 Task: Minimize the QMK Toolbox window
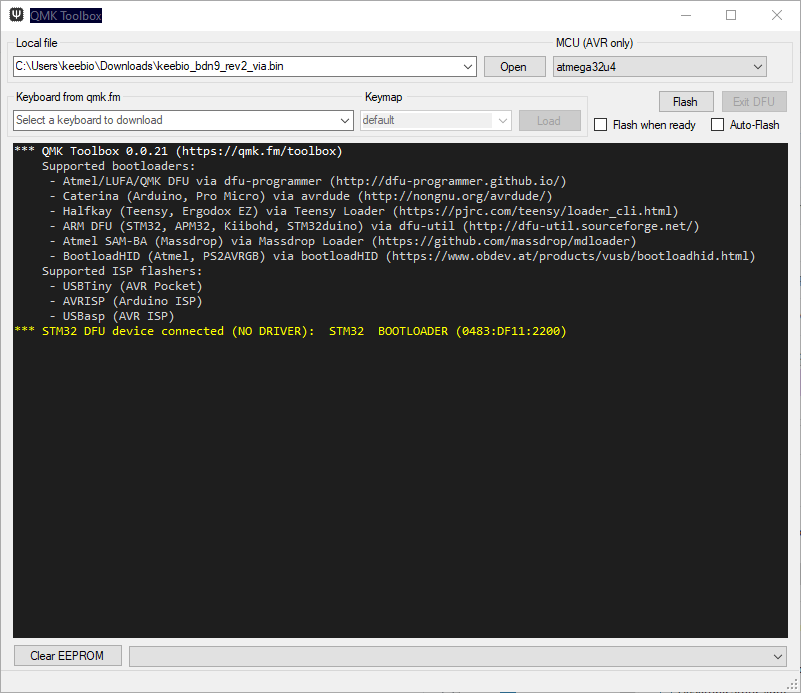685,16
